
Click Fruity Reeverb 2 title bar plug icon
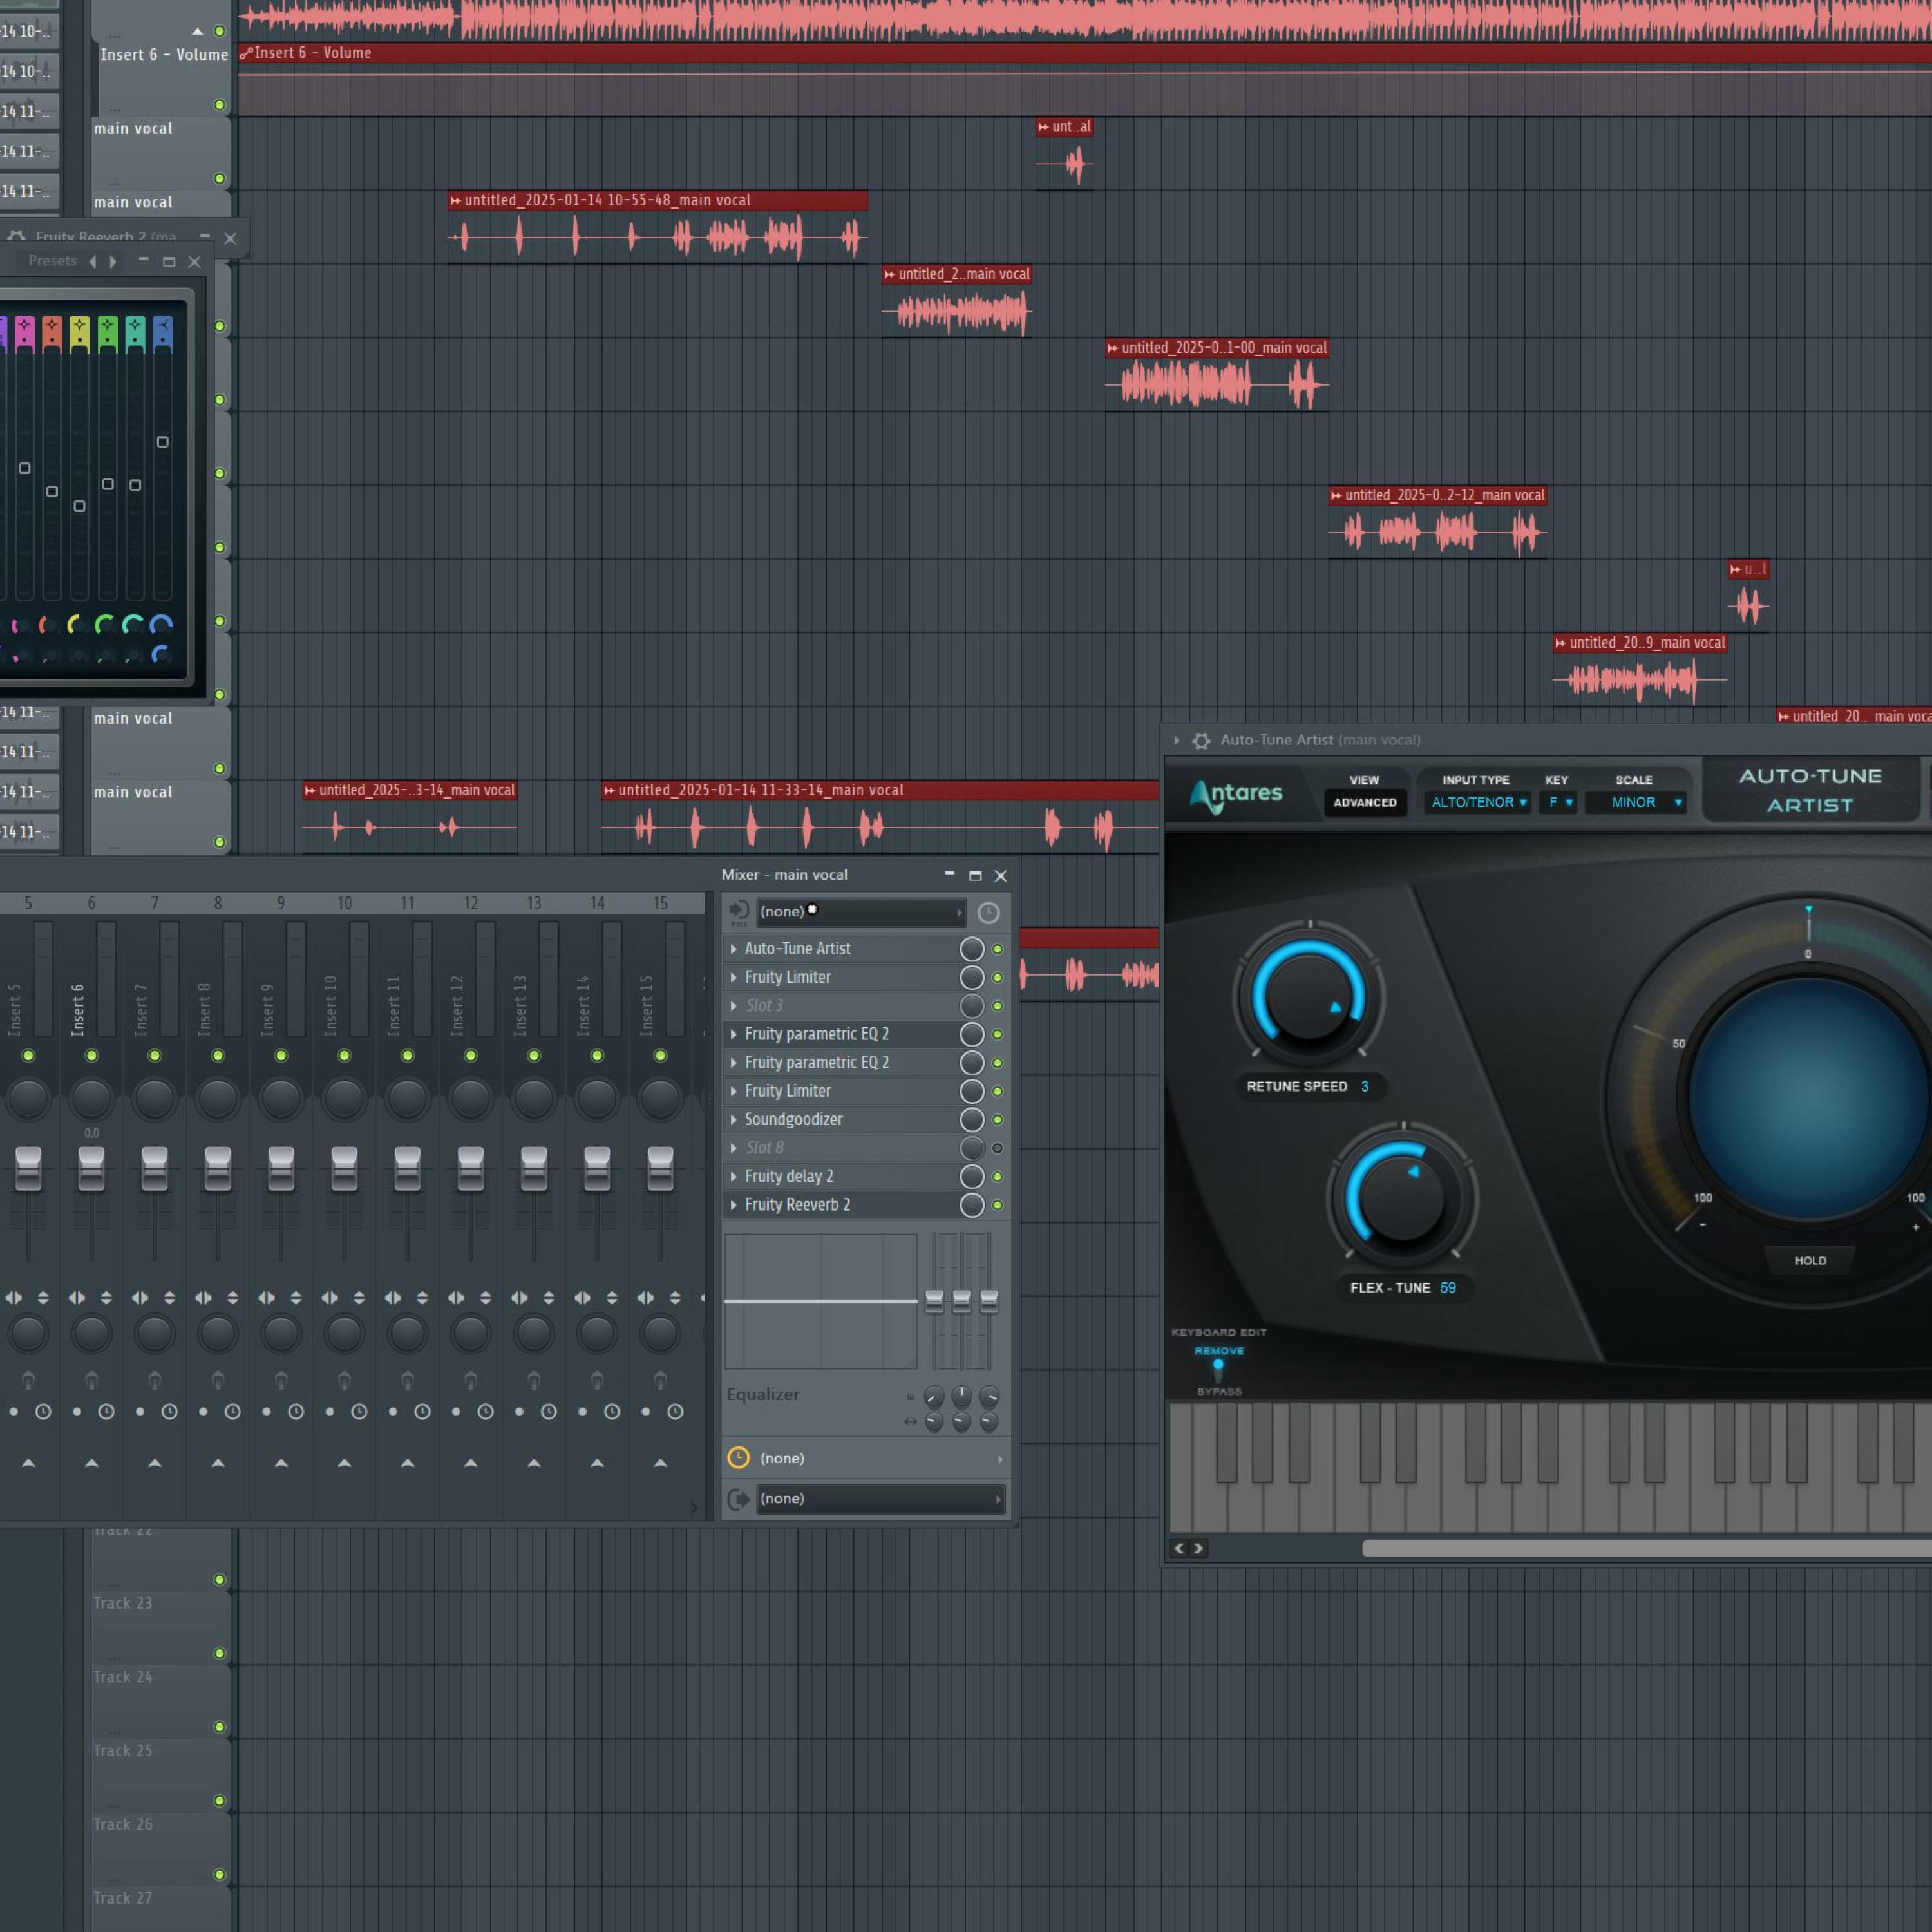point(16,237)
